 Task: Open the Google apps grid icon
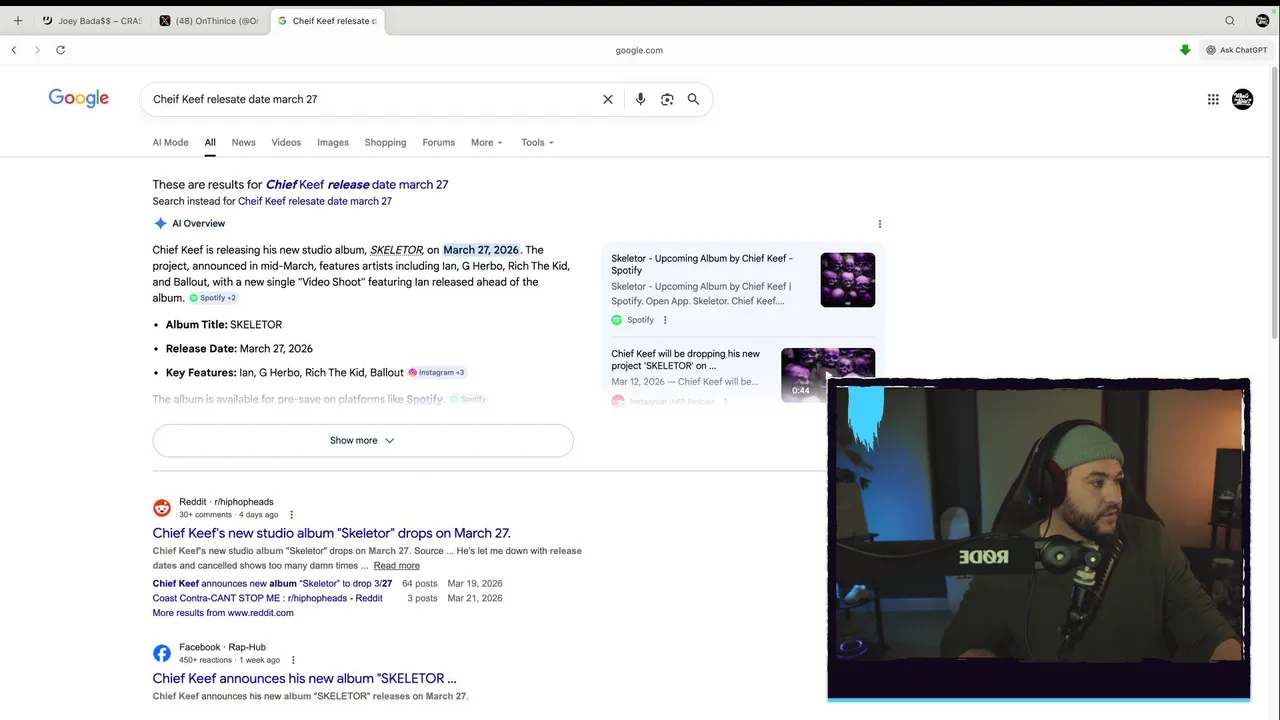click(x=1213, y=99)
